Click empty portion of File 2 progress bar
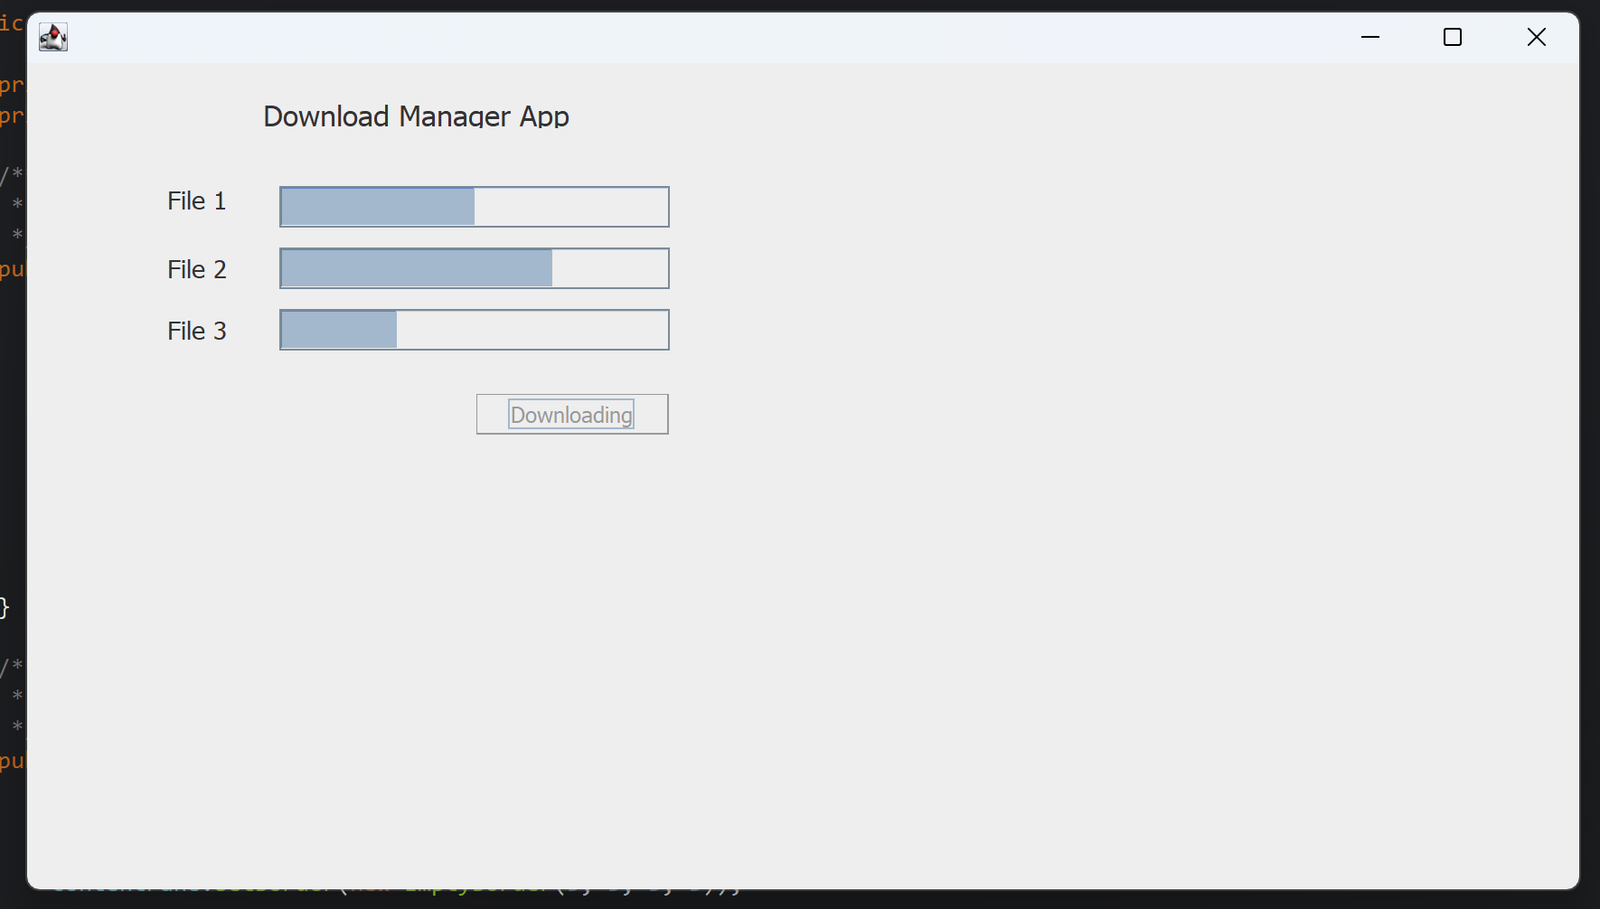The image size is (1600, 909). (609, 269)
